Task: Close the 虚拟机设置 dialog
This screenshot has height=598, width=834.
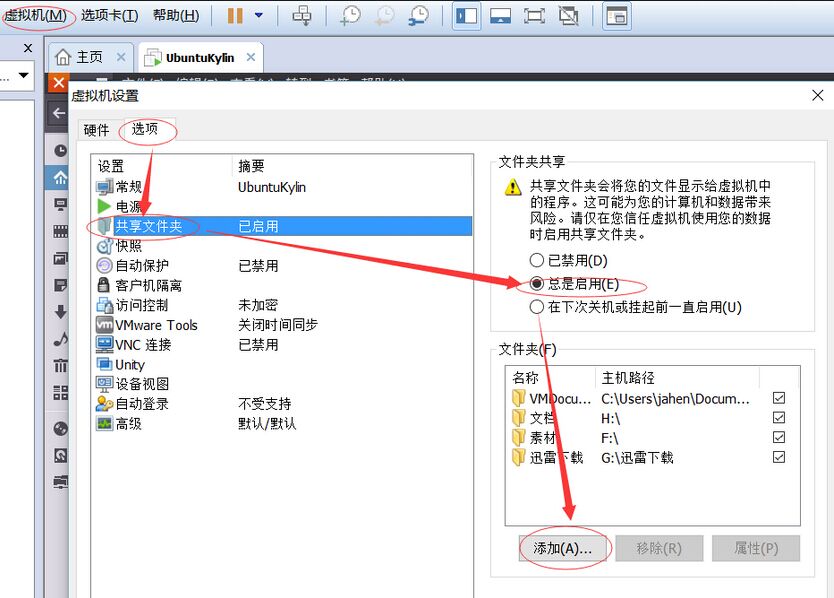Action: [x=818, y=95]
